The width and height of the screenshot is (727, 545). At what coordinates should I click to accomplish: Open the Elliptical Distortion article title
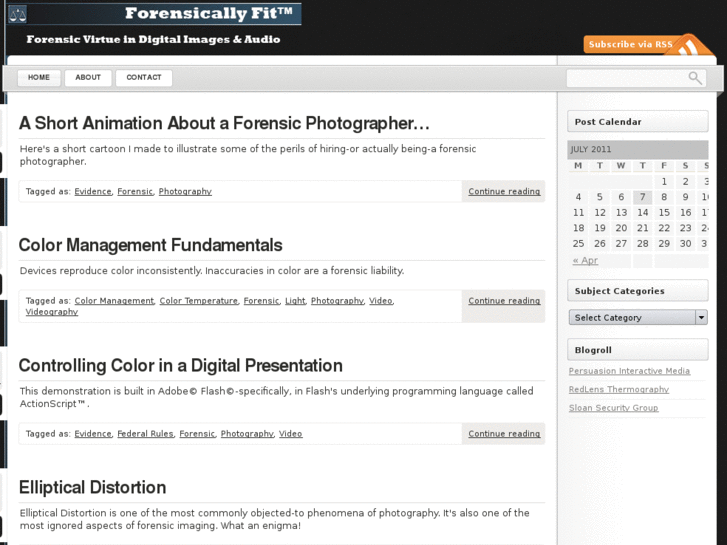92,488
